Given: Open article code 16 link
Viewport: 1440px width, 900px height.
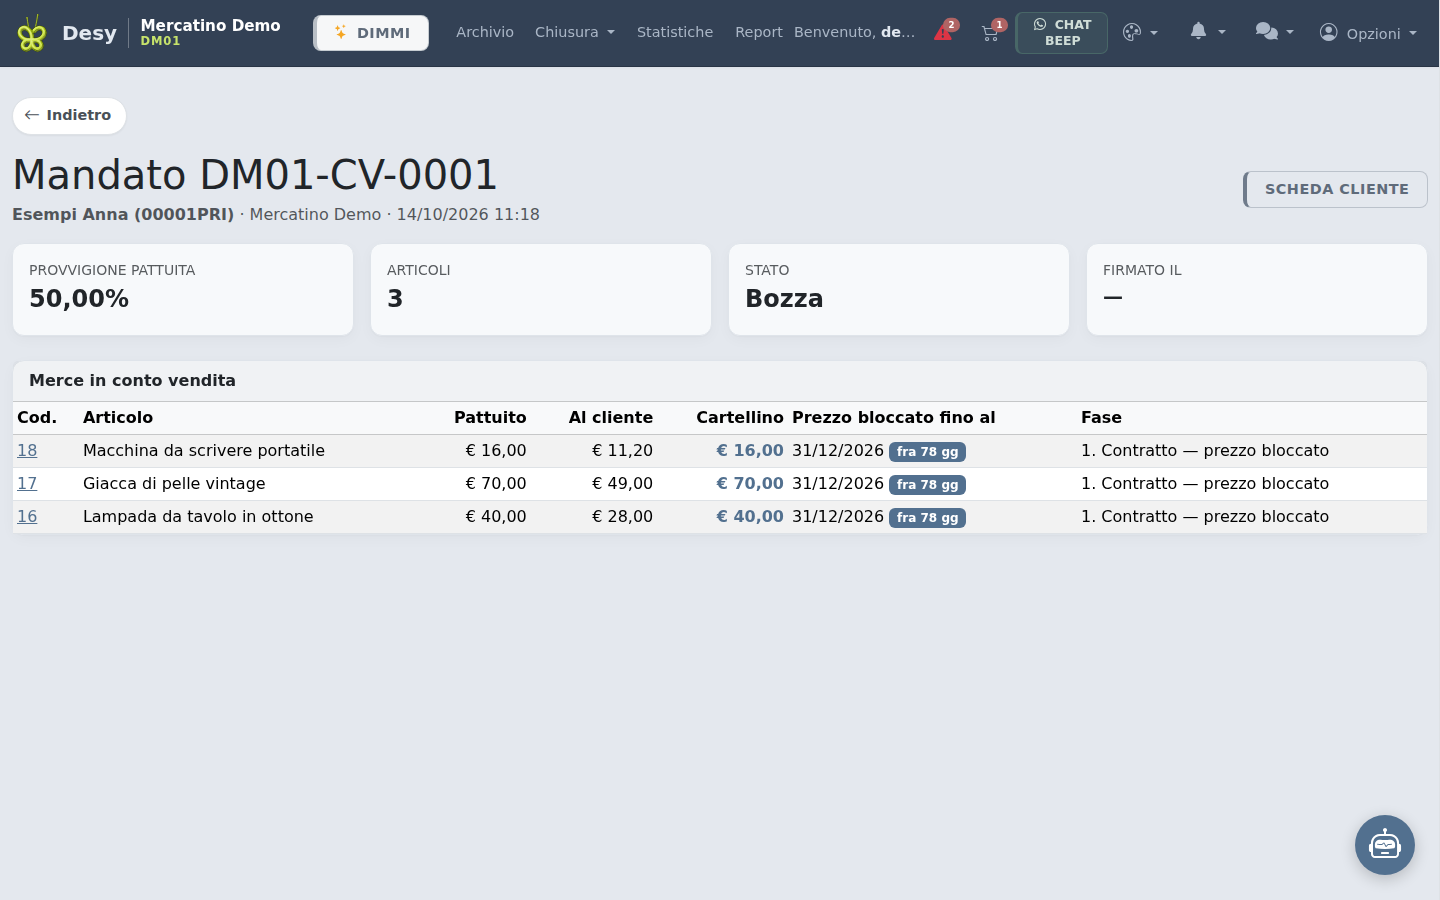Looking at the screenshot, I should (27, 517).
